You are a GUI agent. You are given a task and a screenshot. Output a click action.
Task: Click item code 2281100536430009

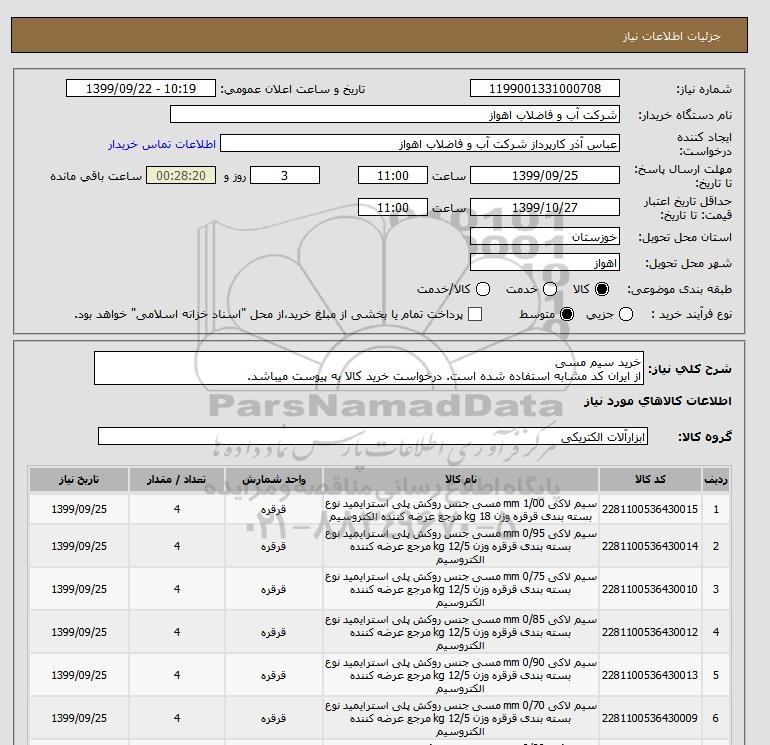point(650,718)
